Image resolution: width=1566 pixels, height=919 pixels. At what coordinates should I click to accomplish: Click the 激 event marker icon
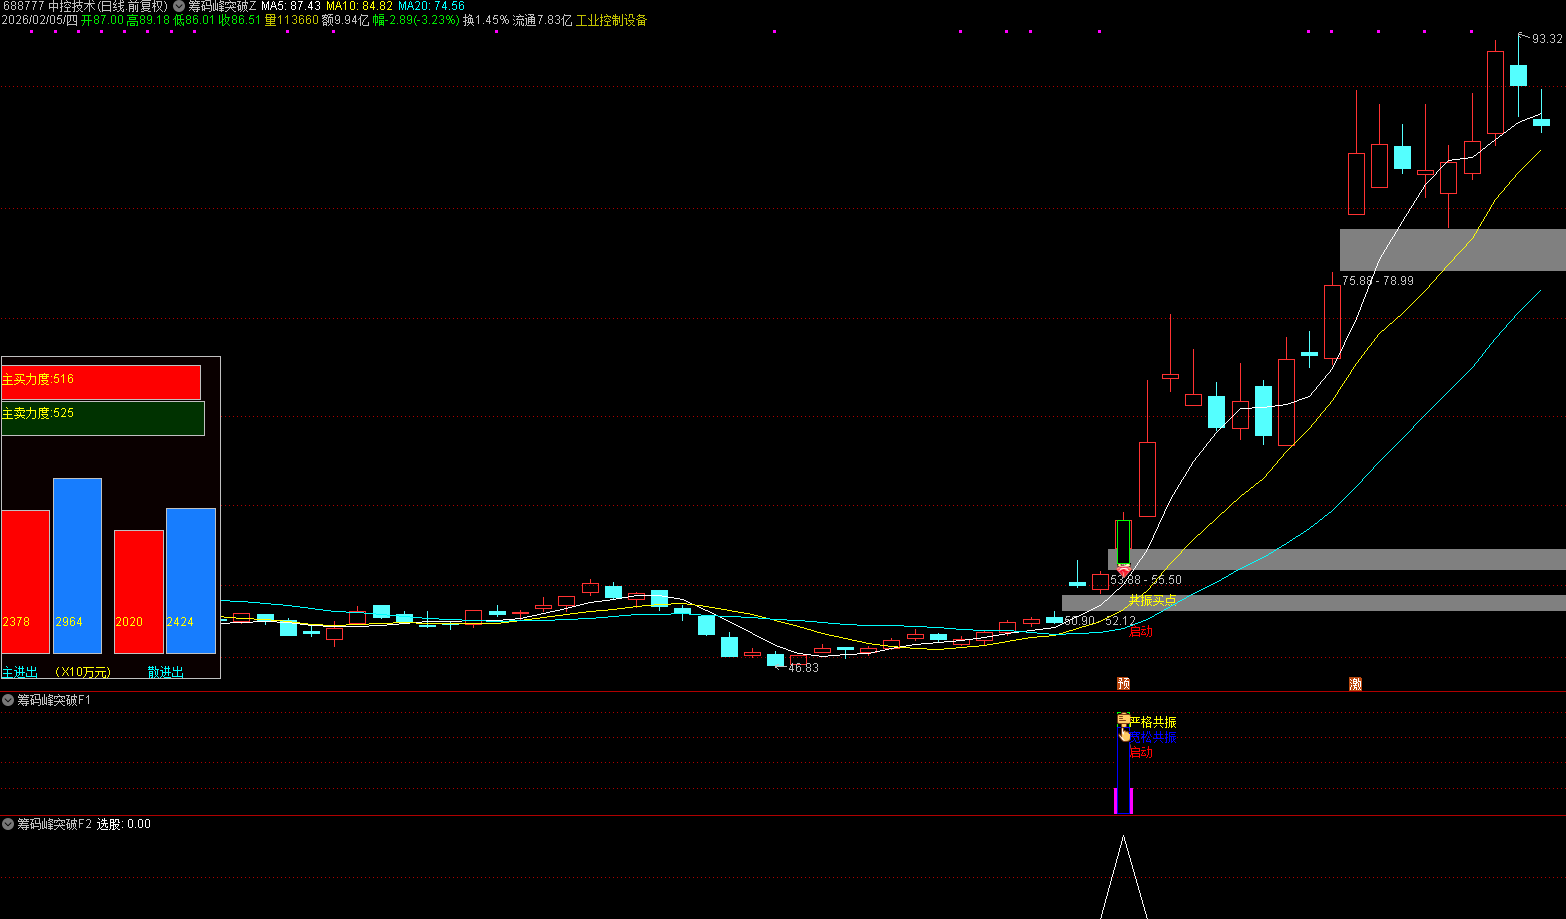1355,684
